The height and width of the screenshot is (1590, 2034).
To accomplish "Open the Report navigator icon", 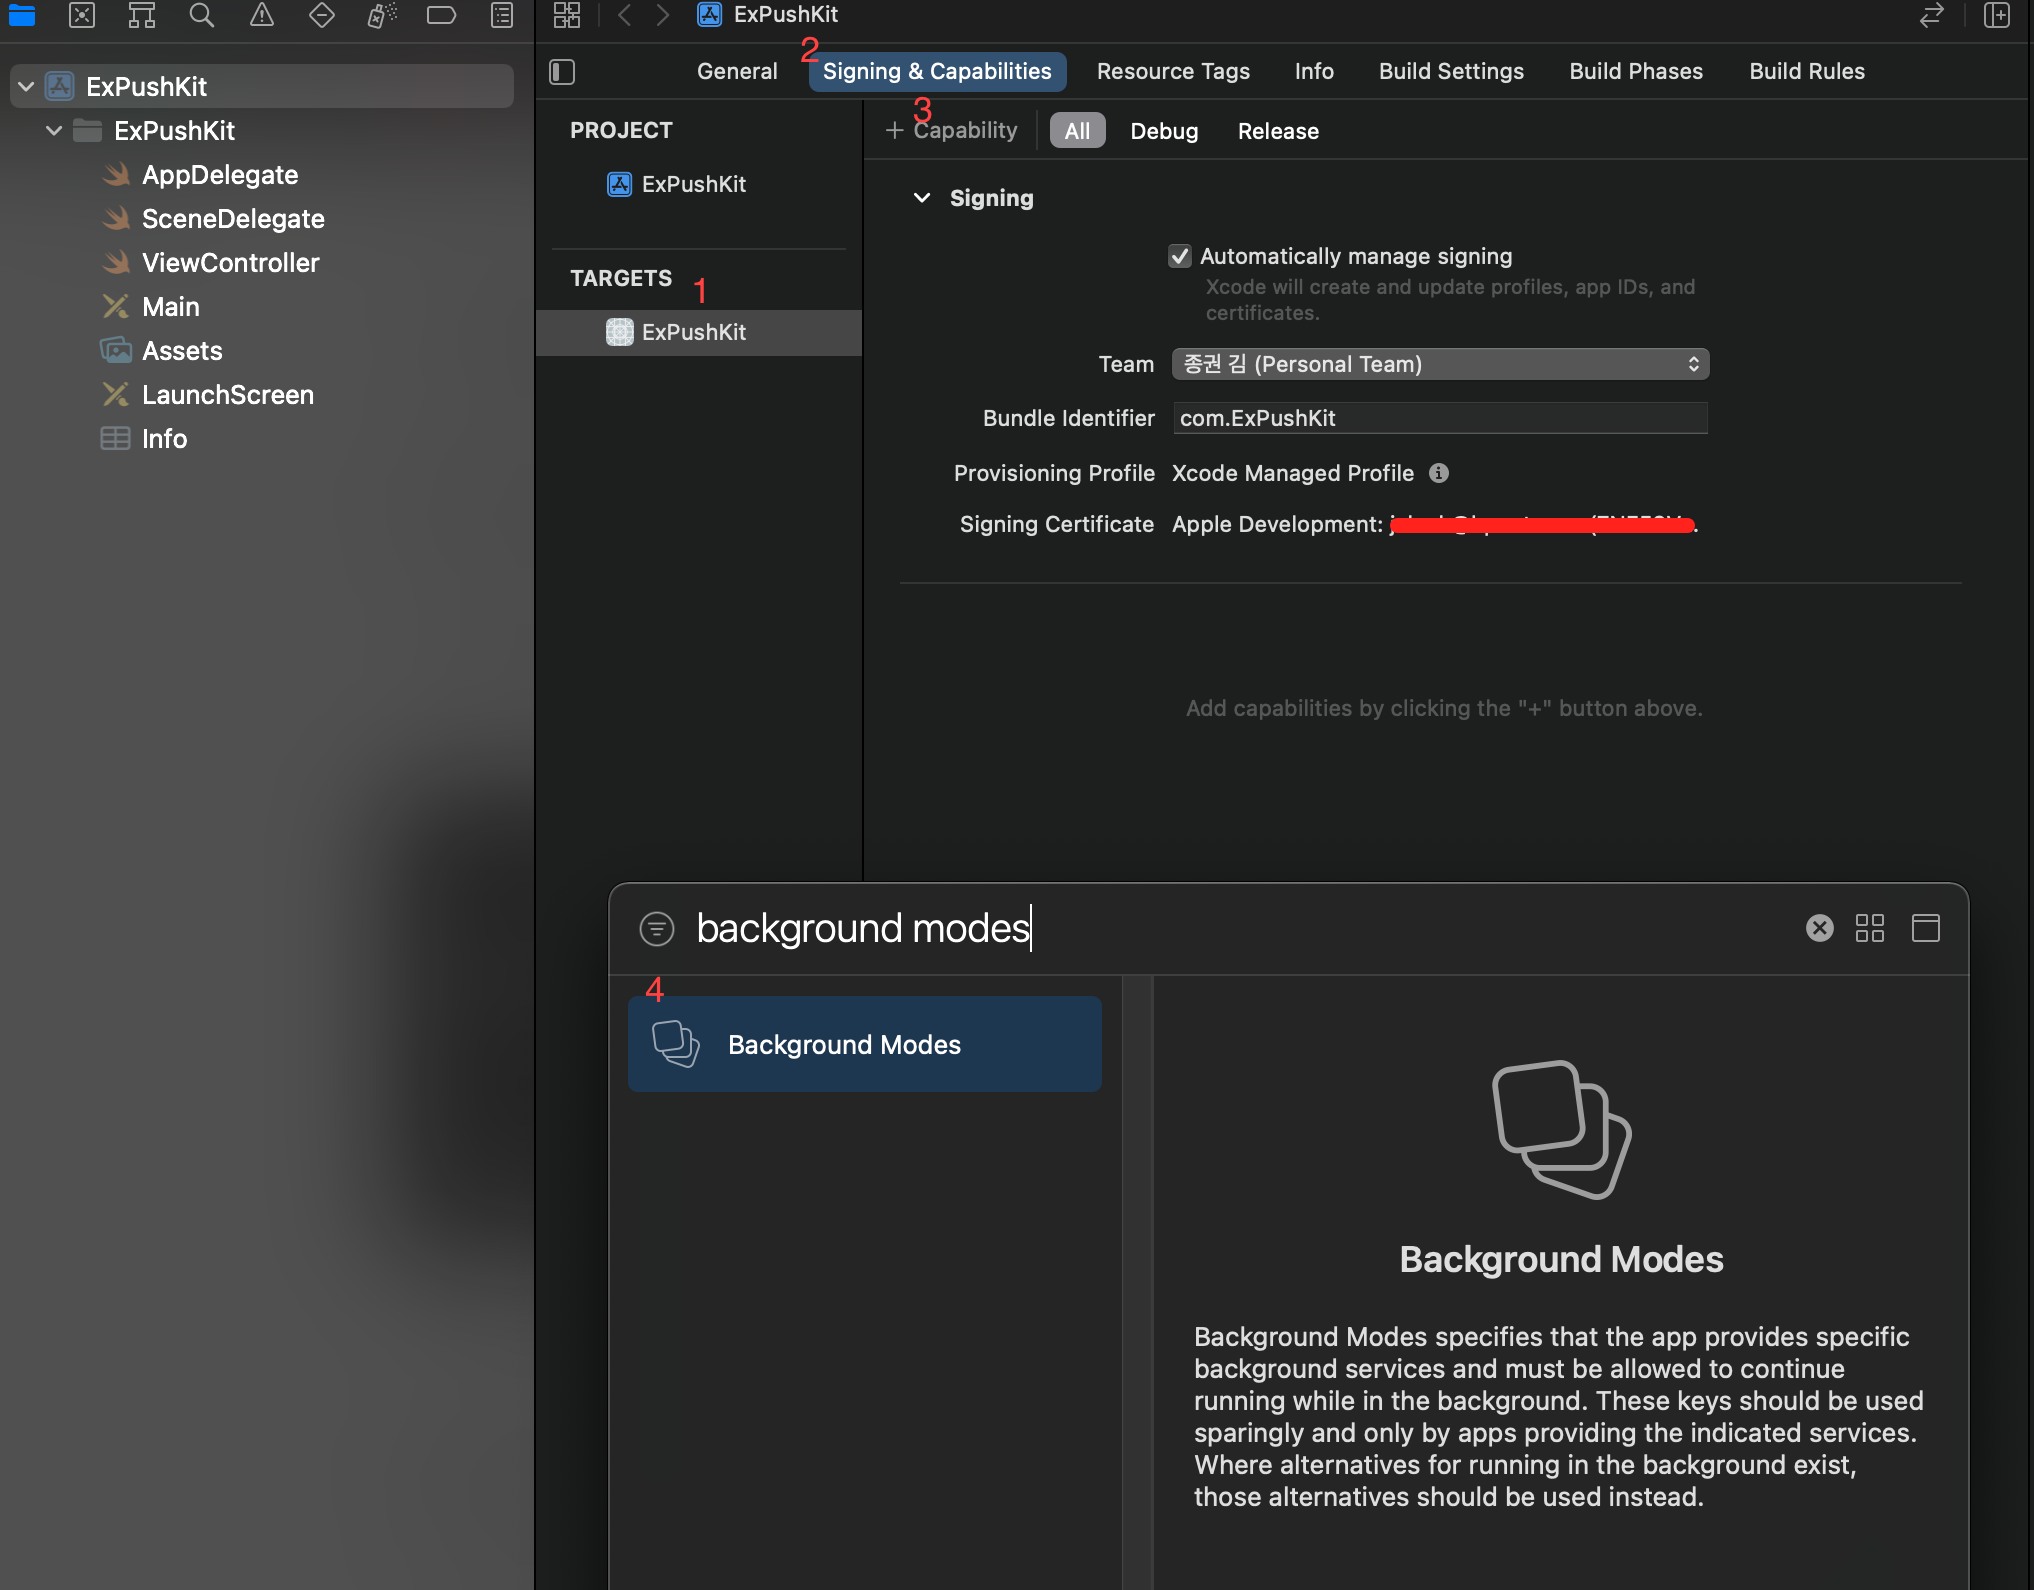I will point(502,15).
